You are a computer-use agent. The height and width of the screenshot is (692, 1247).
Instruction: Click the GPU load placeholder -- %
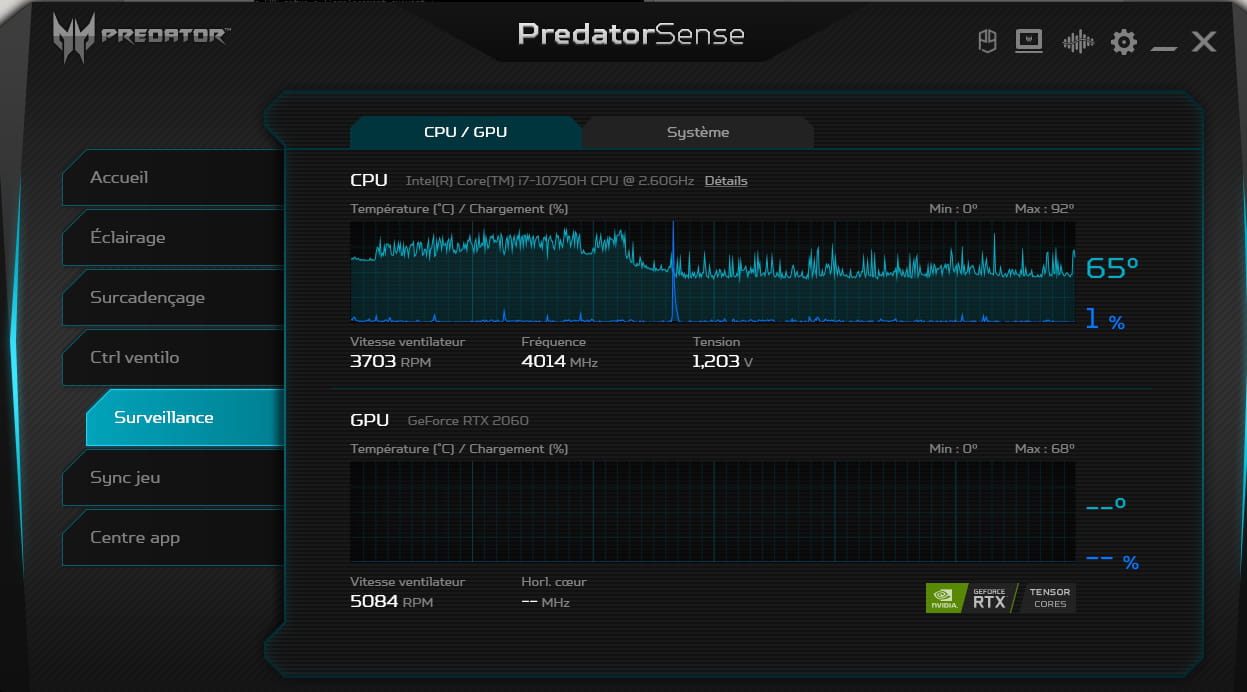coord(1112,562)
